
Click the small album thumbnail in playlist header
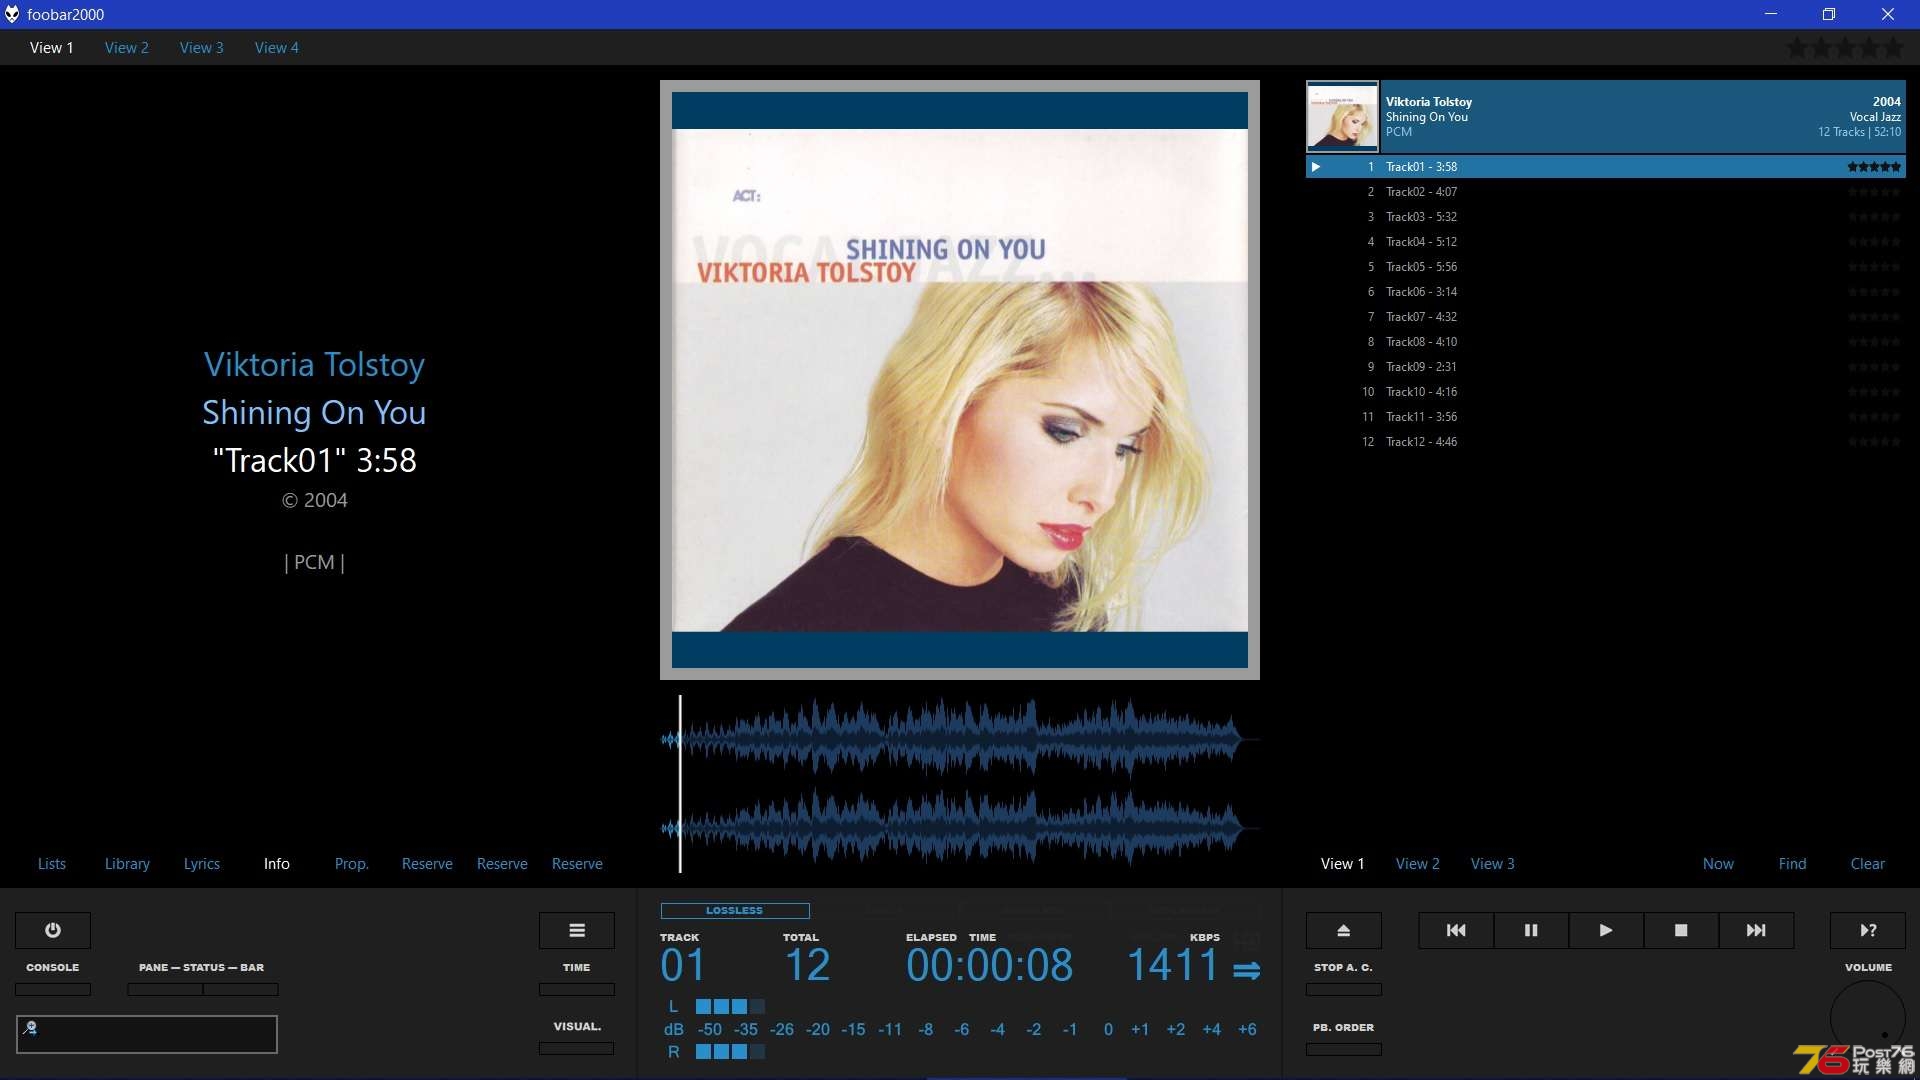(1342, 117)
